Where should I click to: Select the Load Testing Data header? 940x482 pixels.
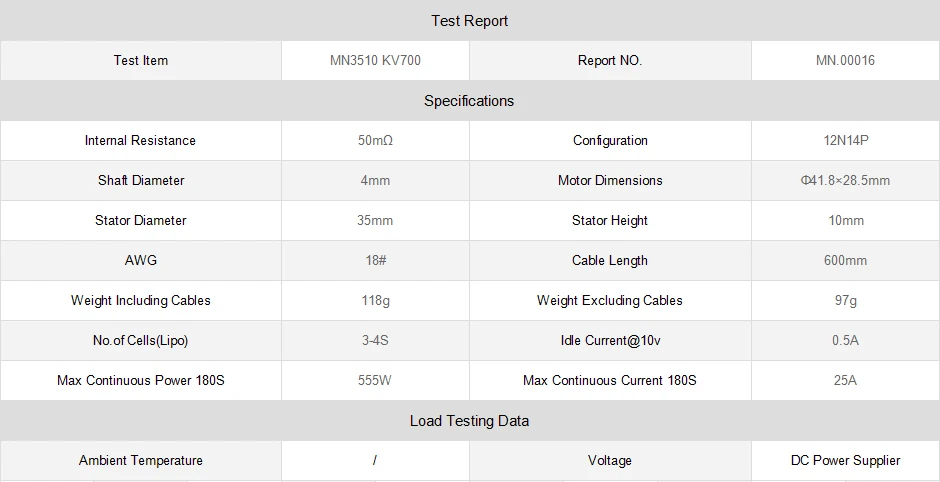coord(469,421)
